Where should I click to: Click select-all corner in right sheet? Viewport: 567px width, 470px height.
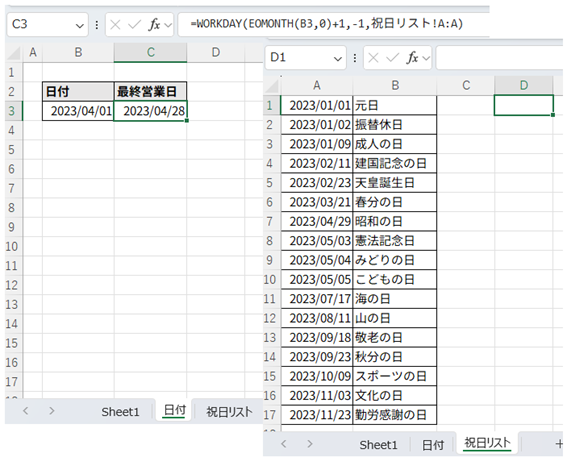(x=272, y=86)
